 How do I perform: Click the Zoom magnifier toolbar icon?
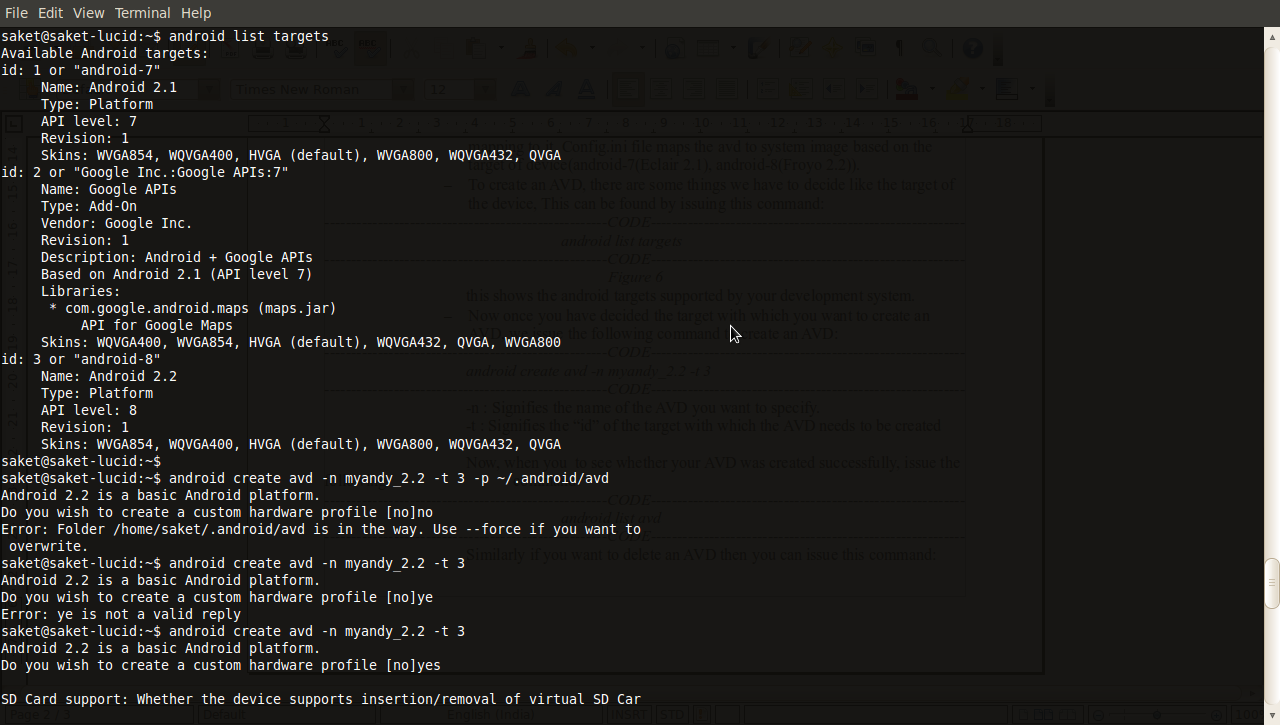click(931, 48)
